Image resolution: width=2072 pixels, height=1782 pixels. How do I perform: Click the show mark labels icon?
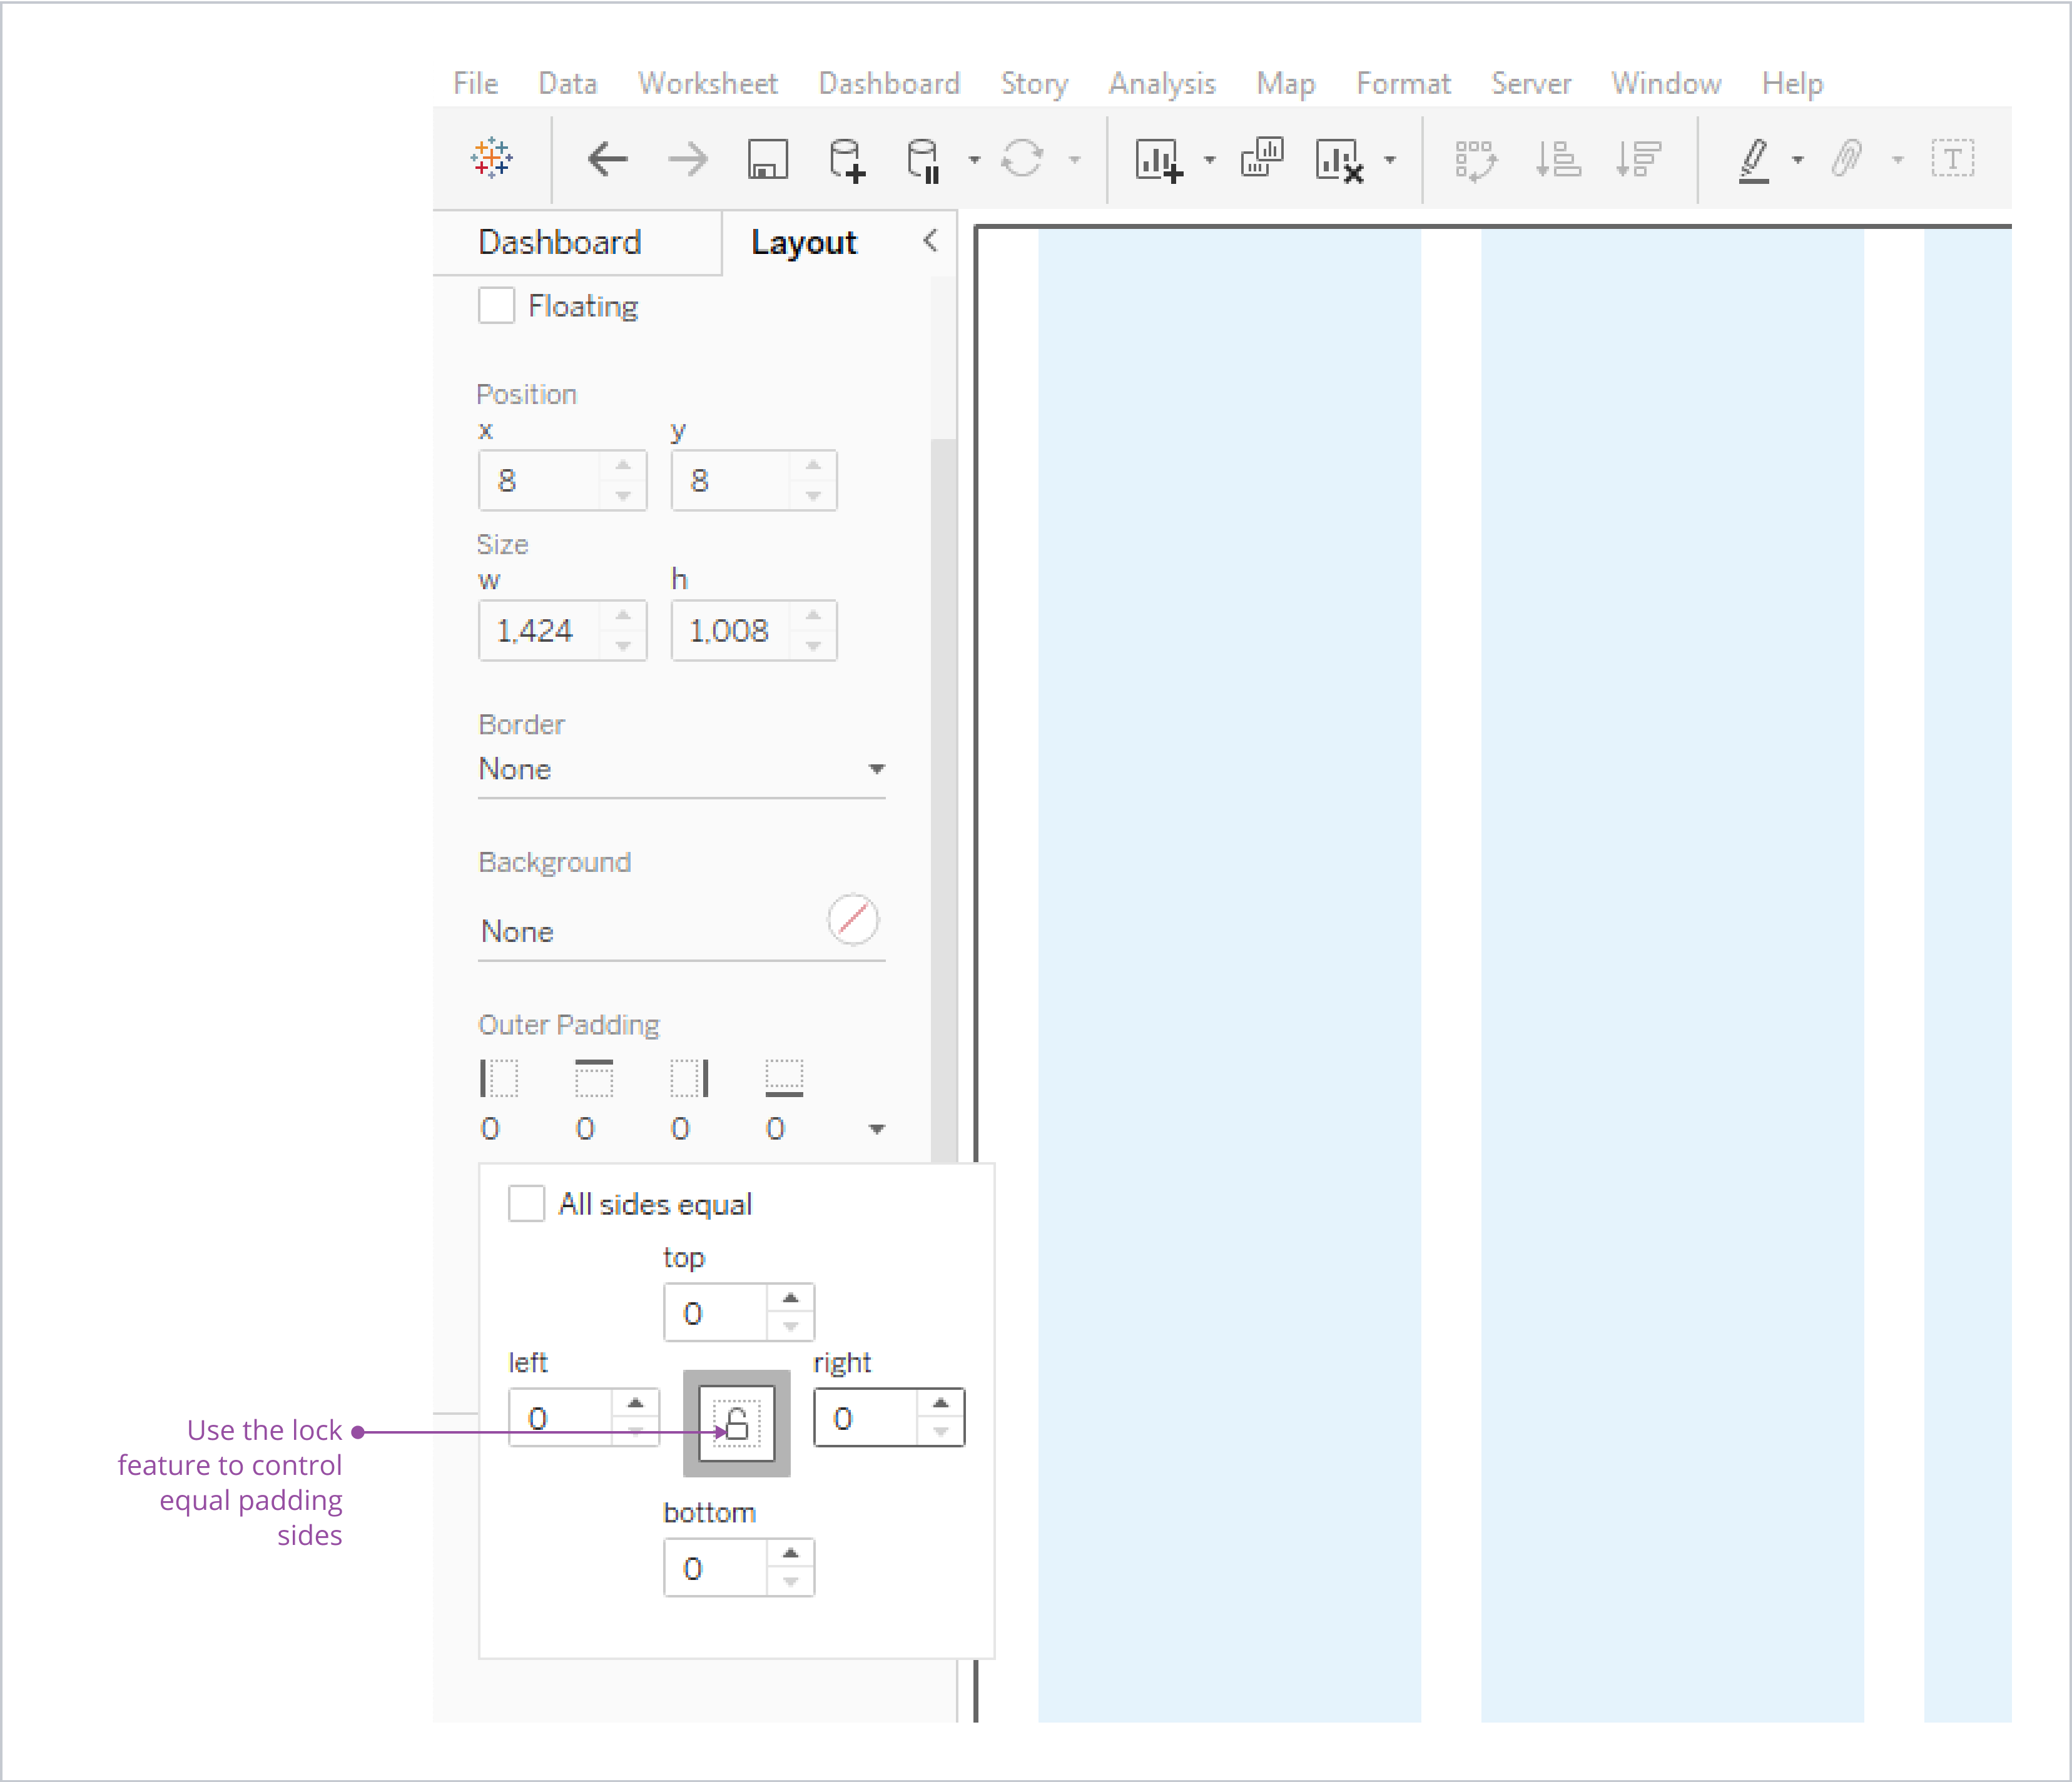tap(1953, 158)
